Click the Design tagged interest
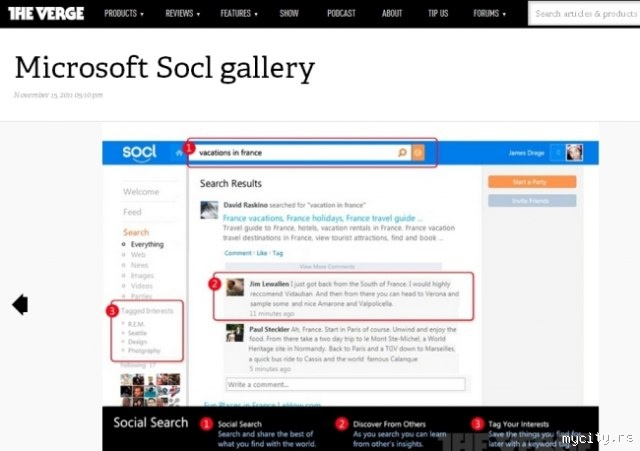 pyautogui.click(x=137, y=342)
